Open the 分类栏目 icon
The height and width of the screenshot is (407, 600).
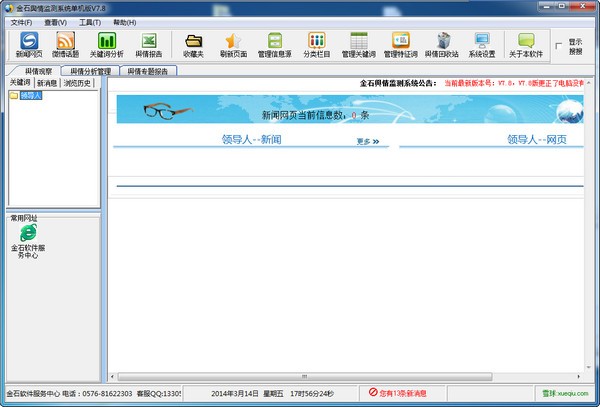pos(317,45)
